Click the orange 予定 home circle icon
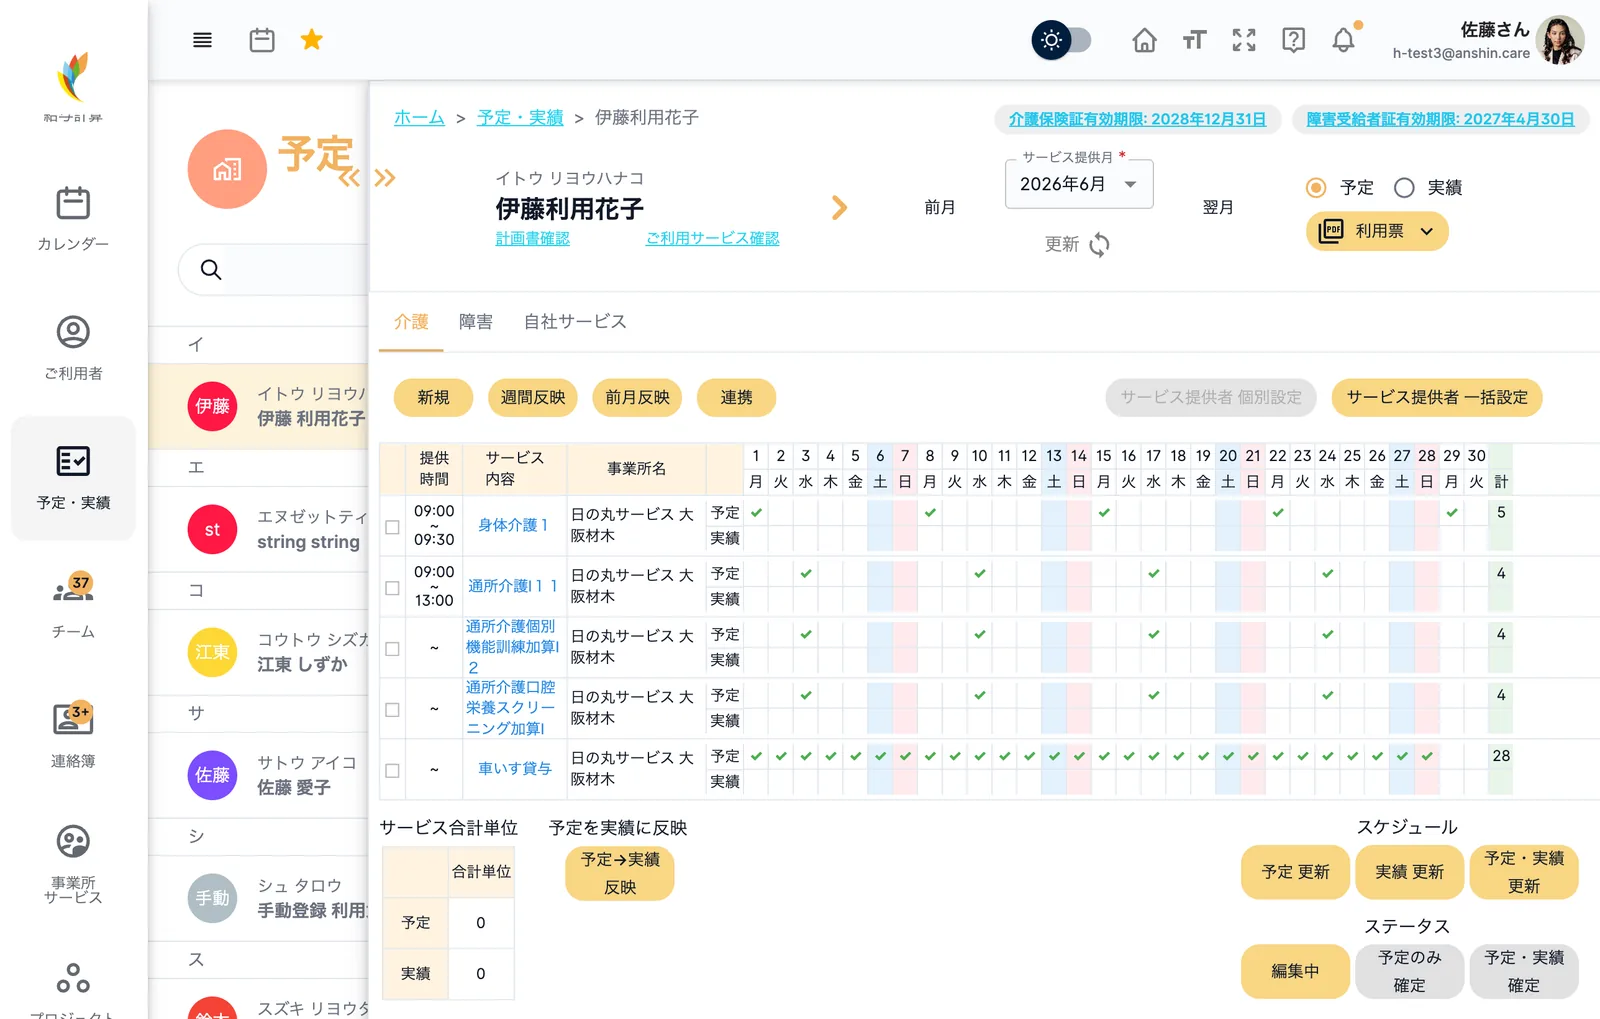1600x1019 pixels. tap(227, 169)
